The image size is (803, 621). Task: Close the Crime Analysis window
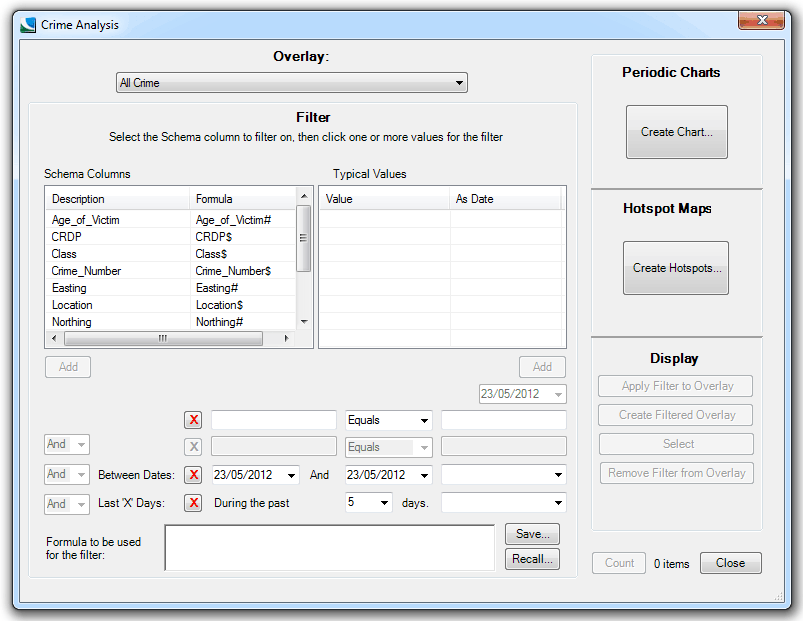(762, 20)
